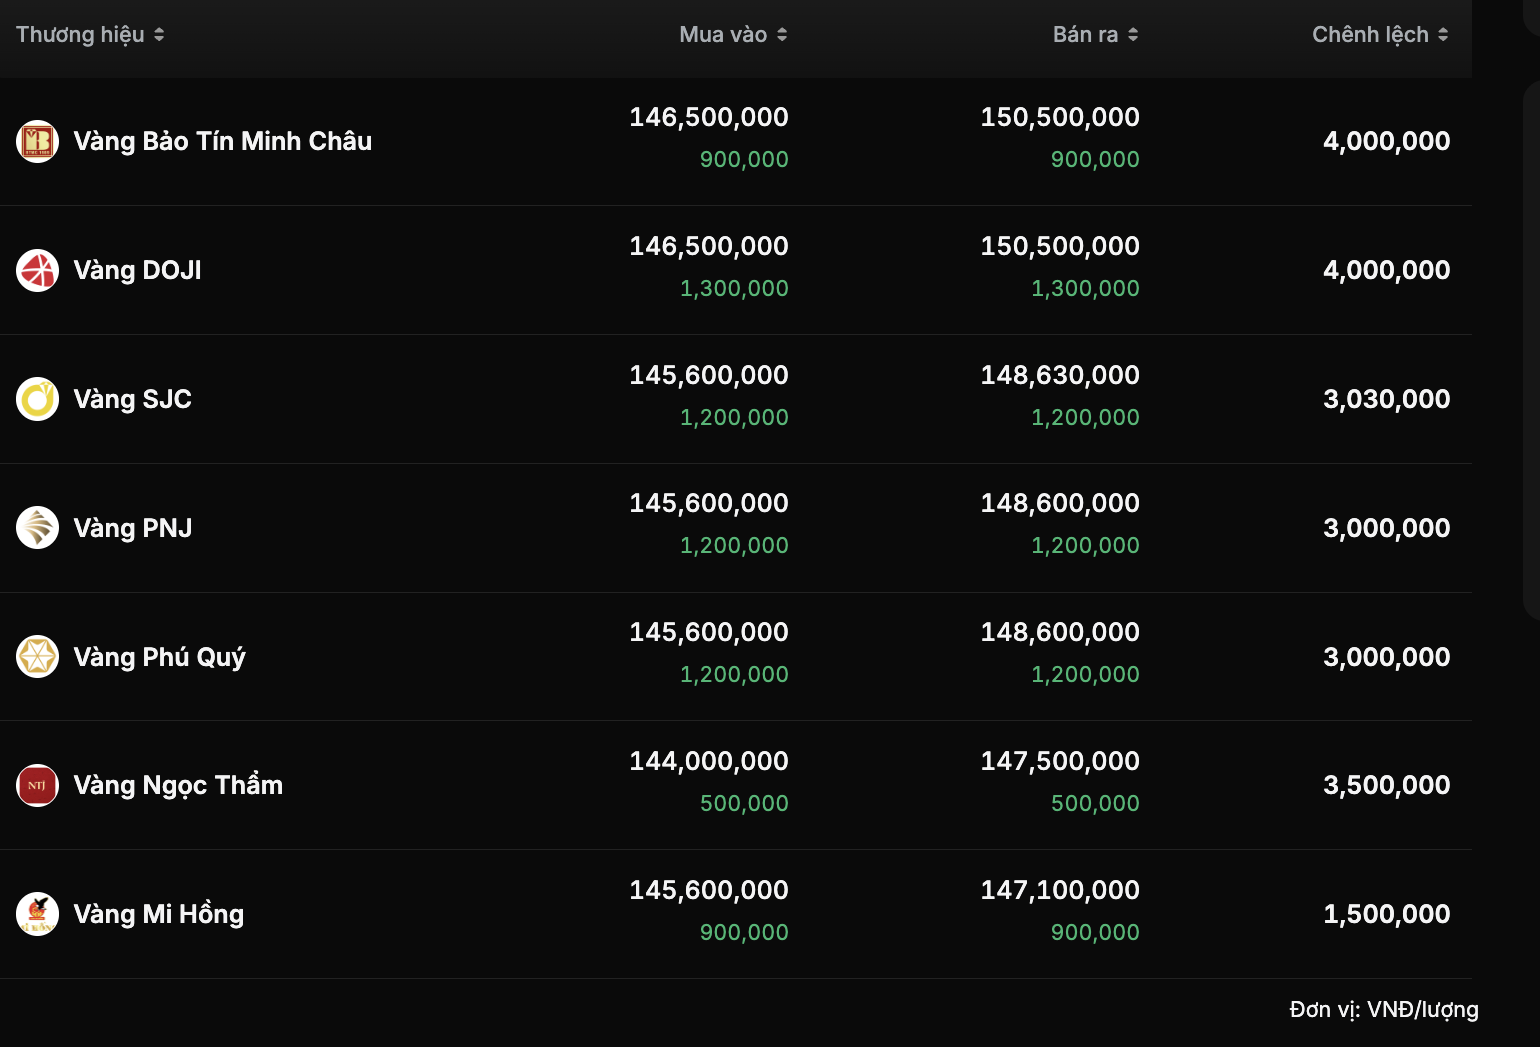Click PNJ sell price 148,600,000
The image size is (1540, 1047).
tap(1060, 503)
